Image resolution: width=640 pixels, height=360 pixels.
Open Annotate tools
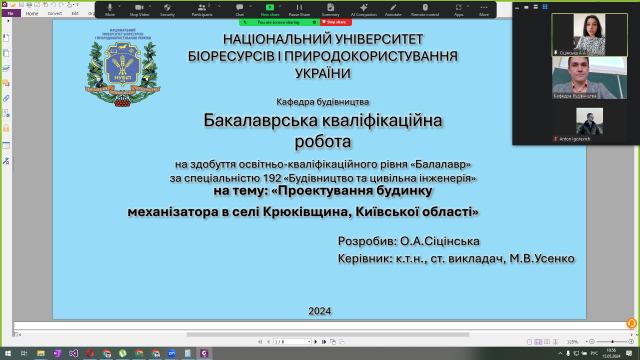click(393, 10)
